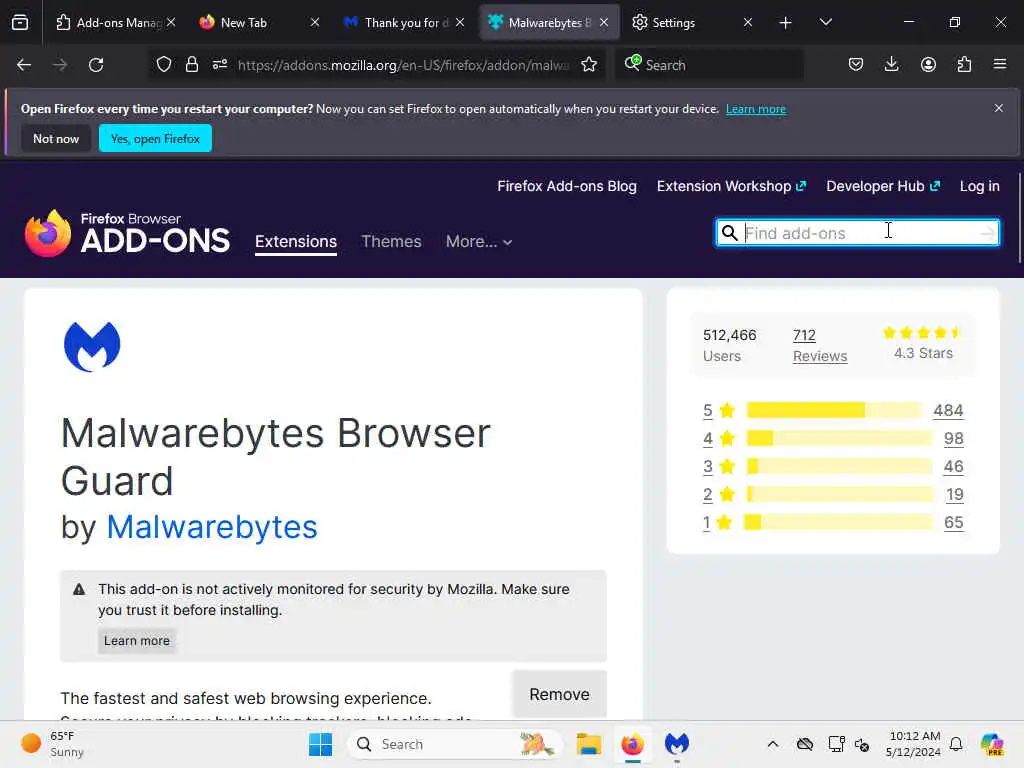The height and width of the screenshot is (768, 1024).
Task: Open Pocket save icon in toolbar
Action: tap(856, 64)
